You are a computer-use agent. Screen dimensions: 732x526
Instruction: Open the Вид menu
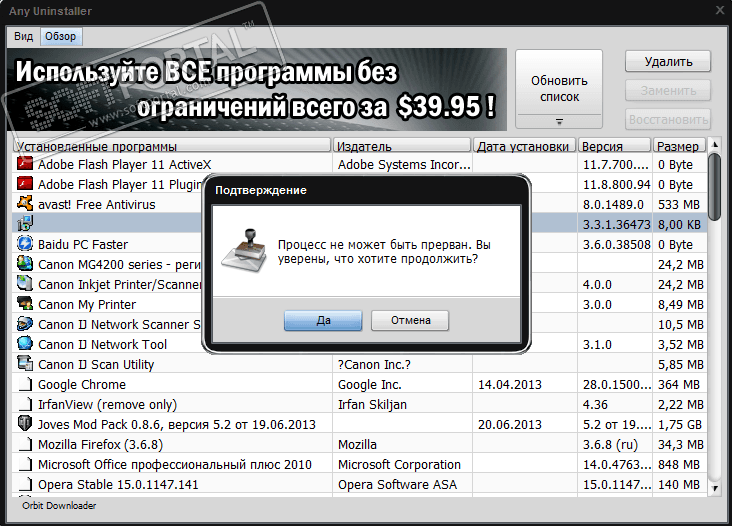coord(23,36)
